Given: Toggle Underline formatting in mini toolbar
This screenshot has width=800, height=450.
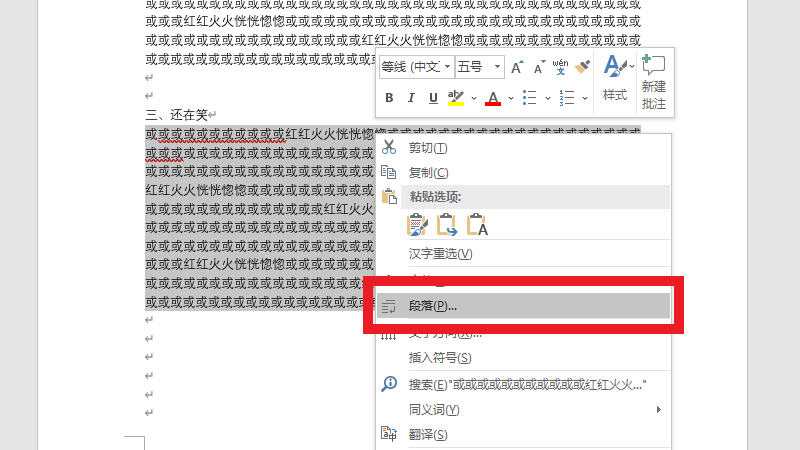Looking at the screenshot, I should pos(433,98).
